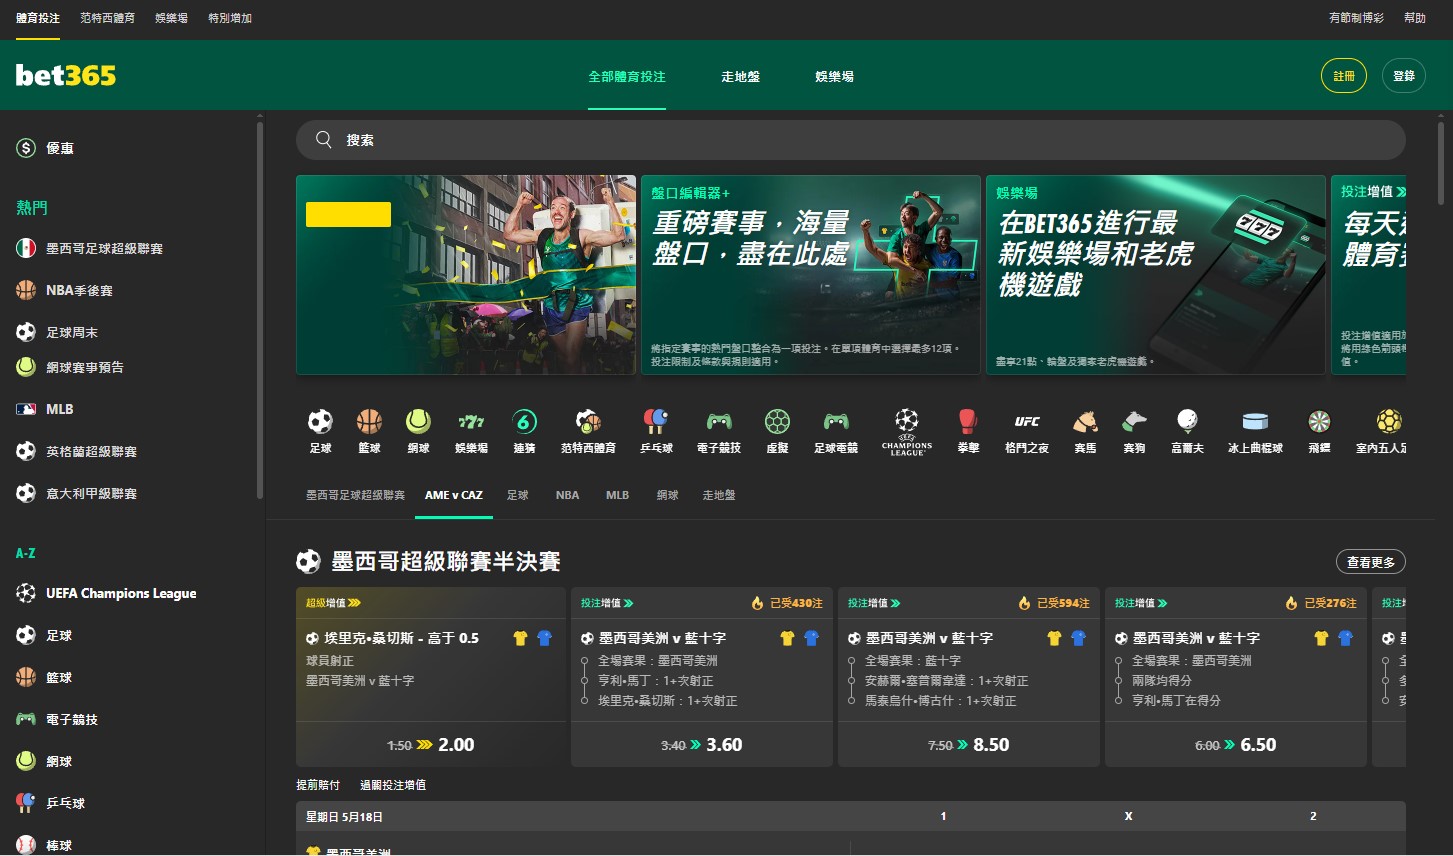Screen dimensions: 1453x856
Task: Open 特別增加 in the top menu
Action: coord(230,18)
